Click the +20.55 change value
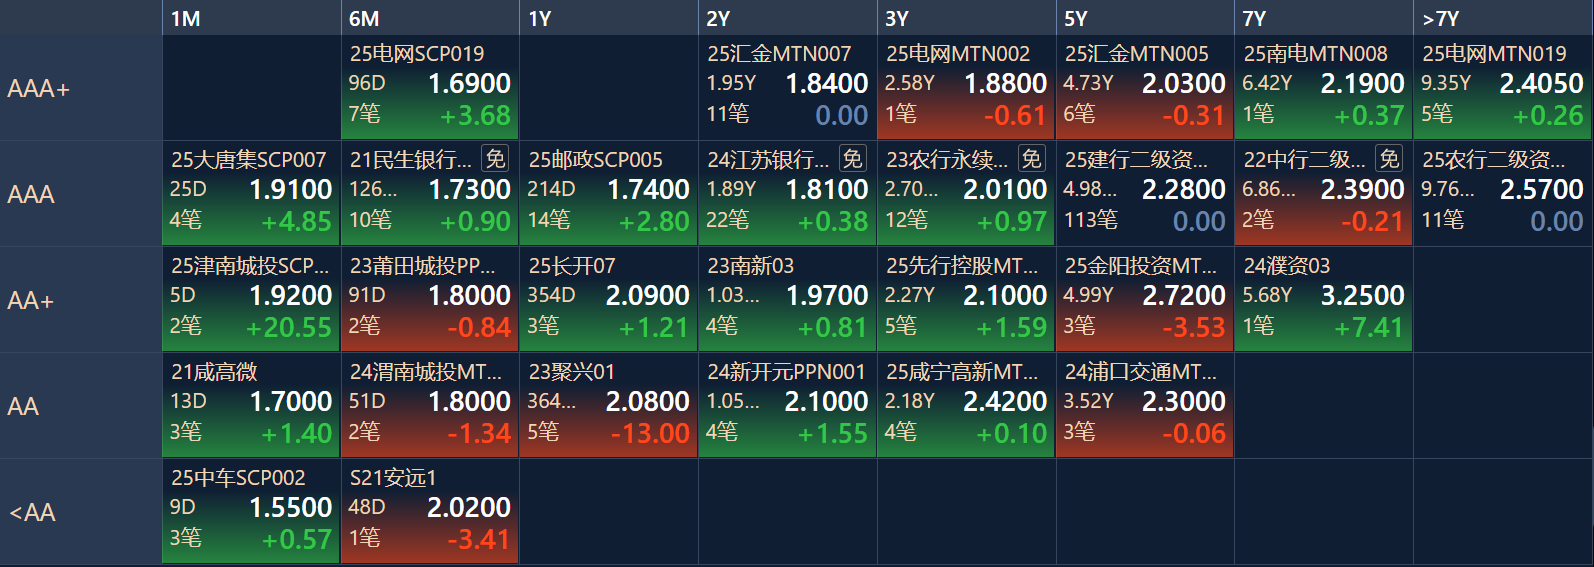Screen dimensions: 1594x567 289,328
